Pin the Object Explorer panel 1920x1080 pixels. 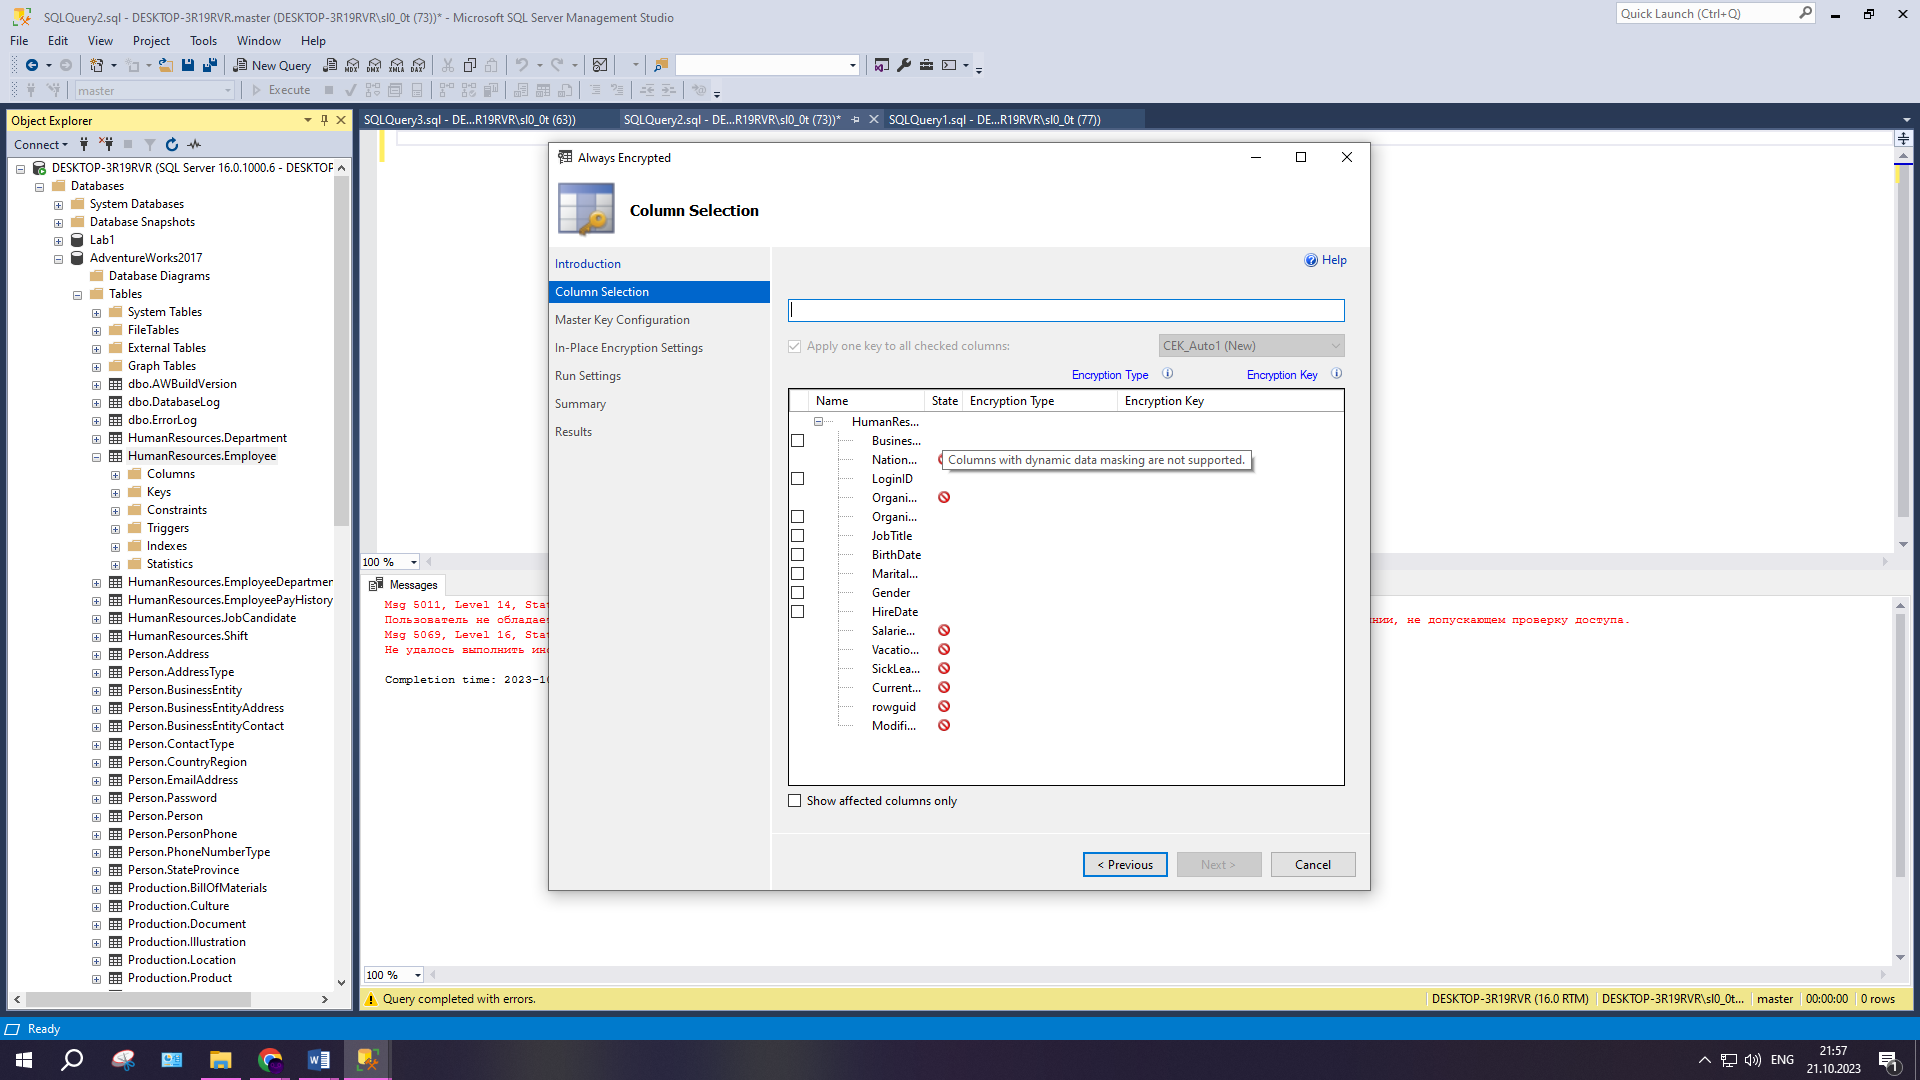(x=324, y=120)
